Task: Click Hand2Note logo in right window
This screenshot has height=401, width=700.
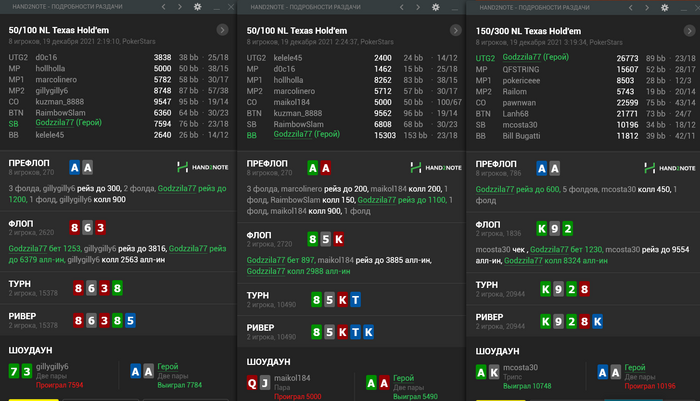Action: pos(670,168)
